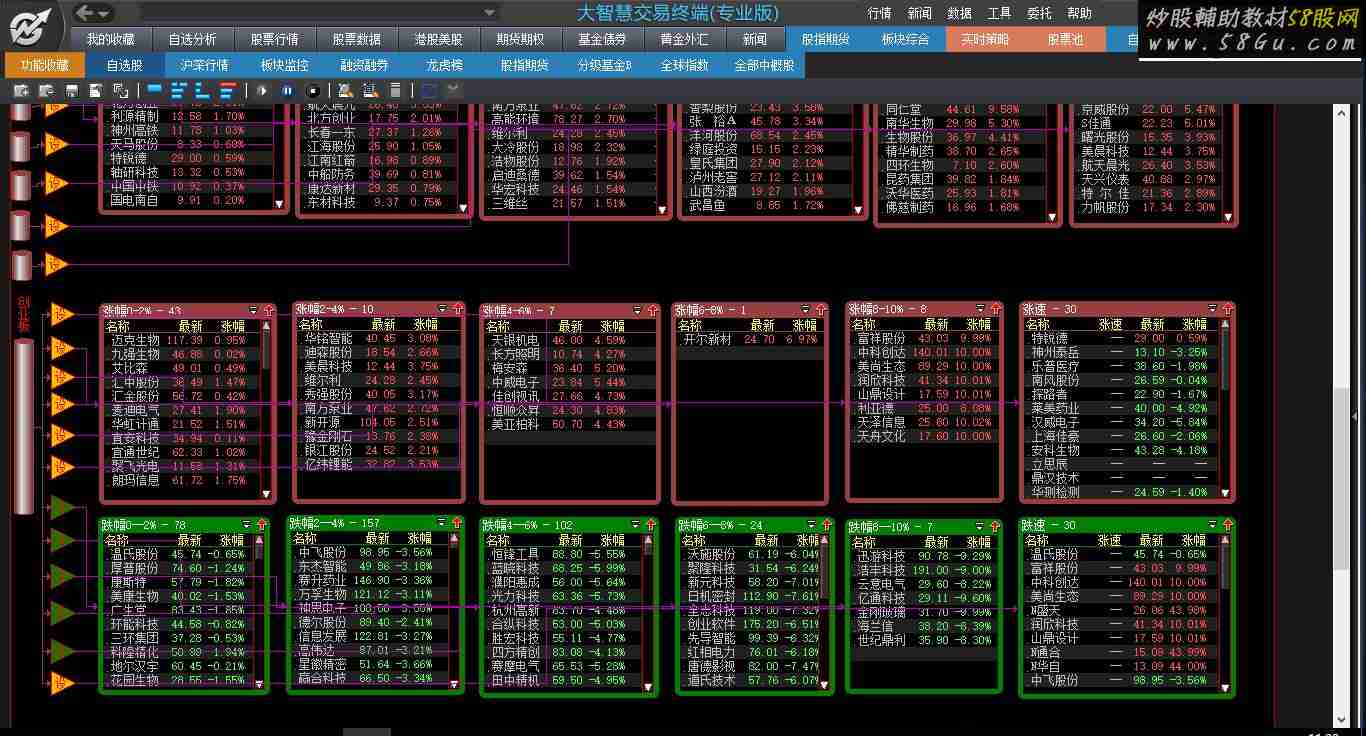Click the stop button in toolbar
The width and height of the screenshot is (1366, 736).
(x=312, y=90)
